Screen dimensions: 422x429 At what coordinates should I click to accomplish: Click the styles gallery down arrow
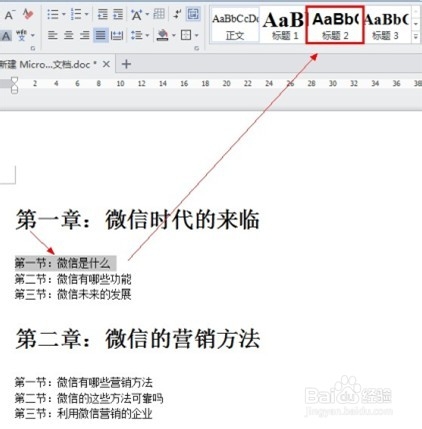[x=416, y=24]
